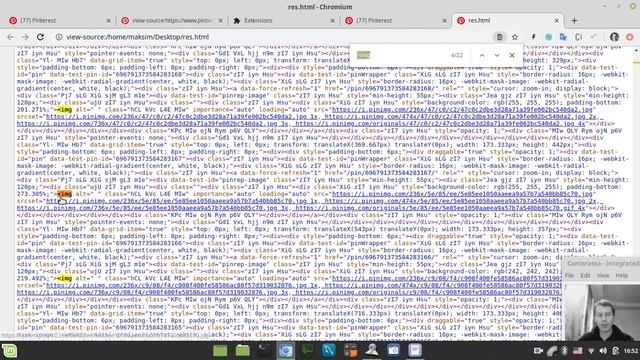Open the purple notes app in taskbar
Image resolution: width=640 pixels, height=360 pixels.
415,351
